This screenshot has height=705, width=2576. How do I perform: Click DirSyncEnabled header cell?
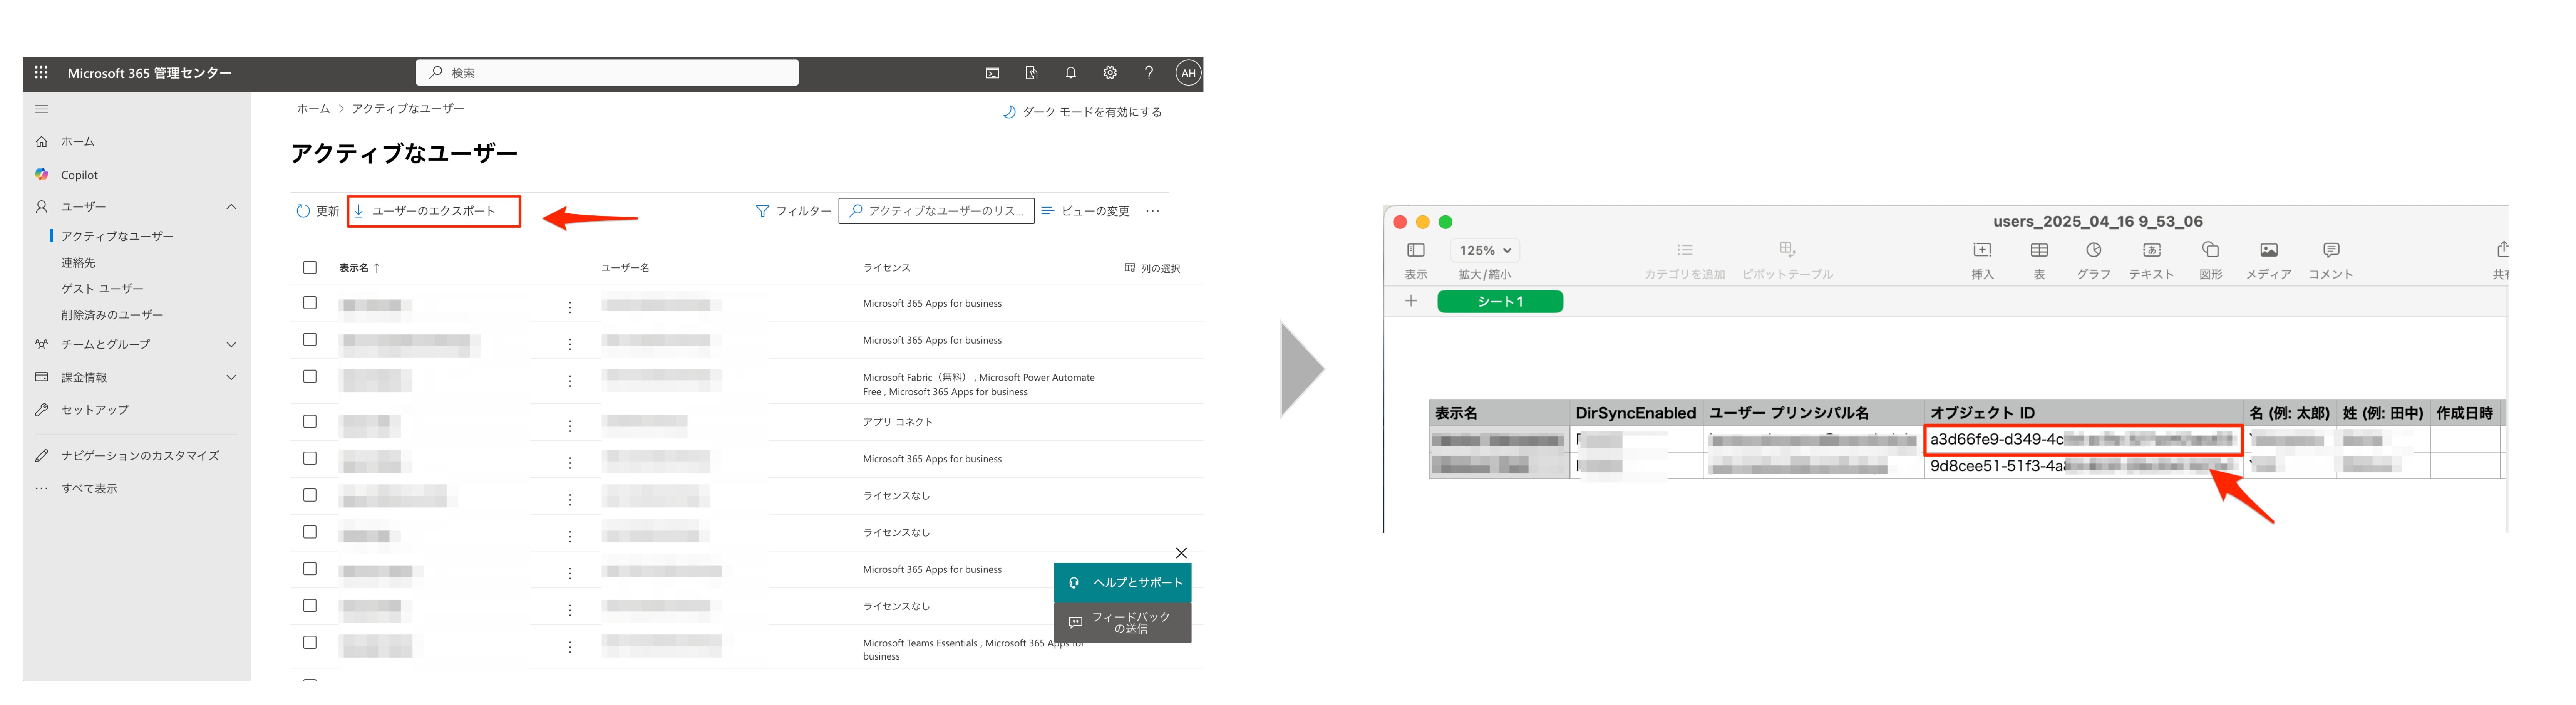click(1636, 413)
